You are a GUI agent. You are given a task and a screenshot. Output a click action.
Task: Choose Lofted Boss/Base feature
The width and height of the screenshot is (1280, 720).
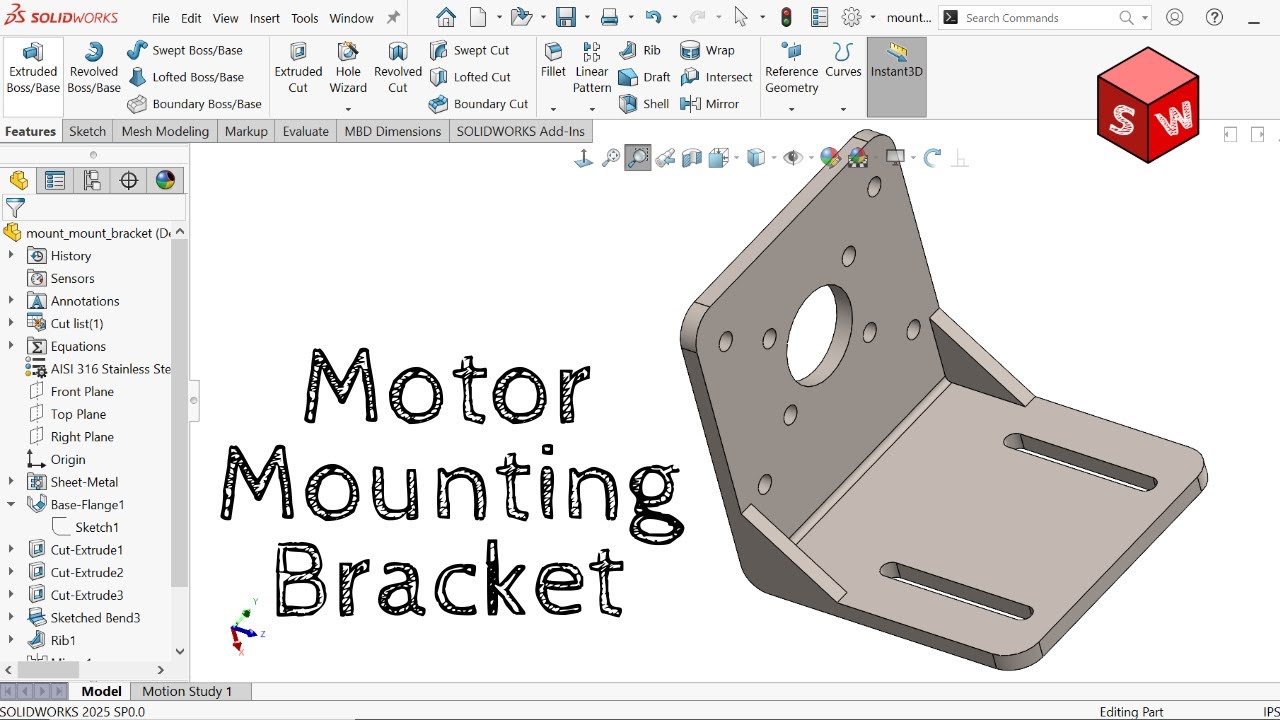pyautogui.click(x=186, y=77)
